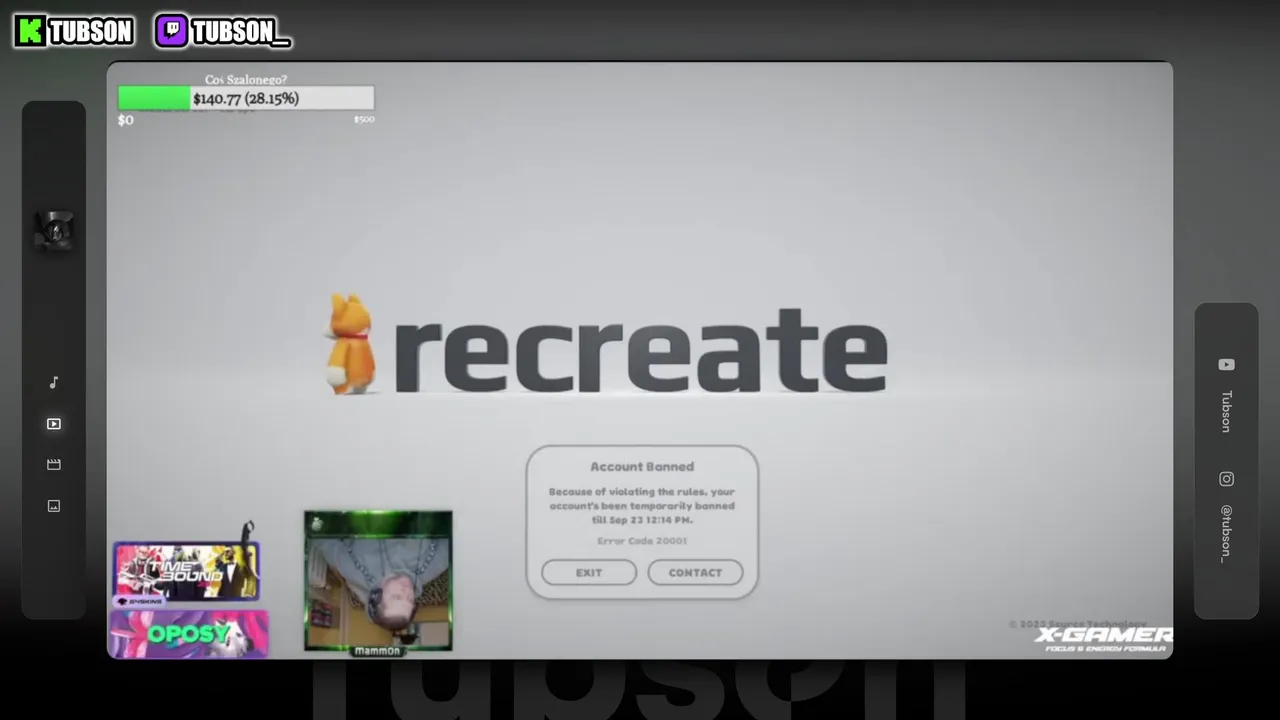Viewport: 1280px width, 720px height.
Task: Click the clapperboard icon in left sidebar
Action: [x=54, y=464]
